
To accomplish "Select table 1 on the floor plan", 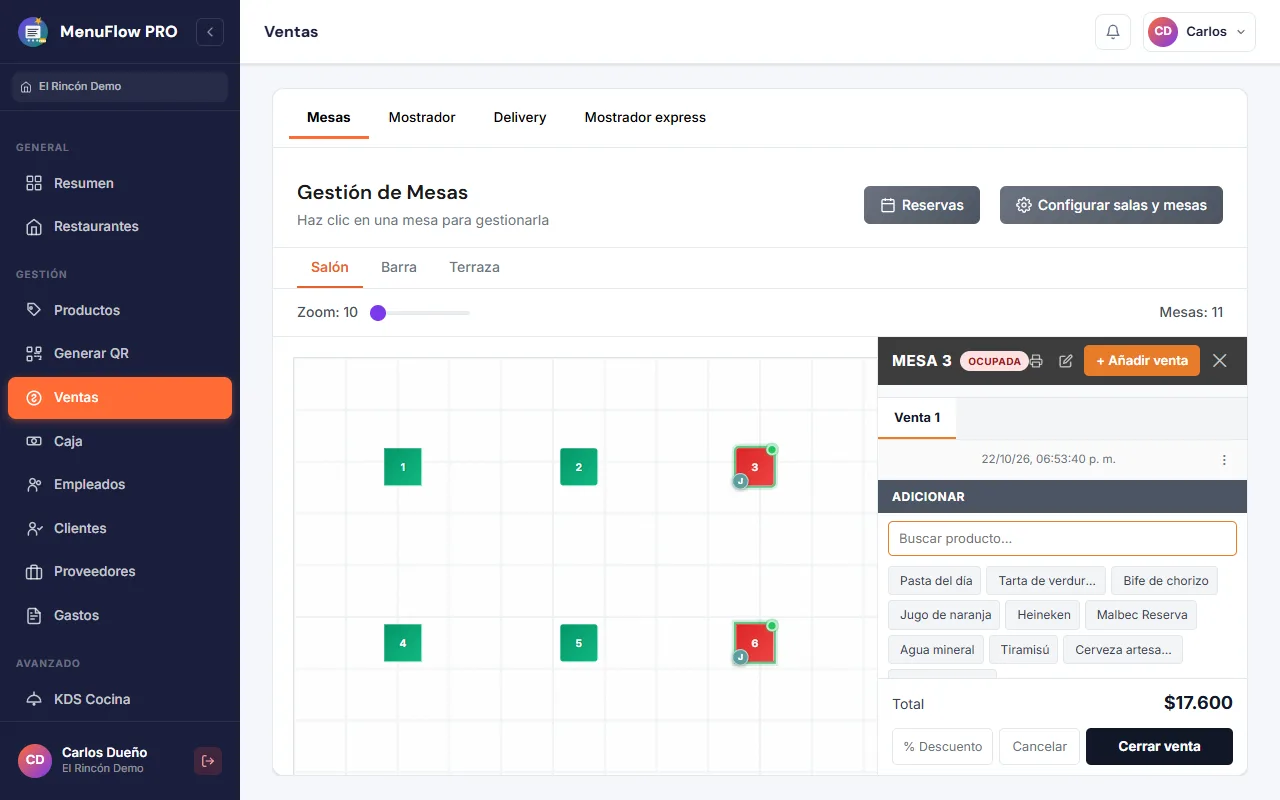I will (403, 467).
